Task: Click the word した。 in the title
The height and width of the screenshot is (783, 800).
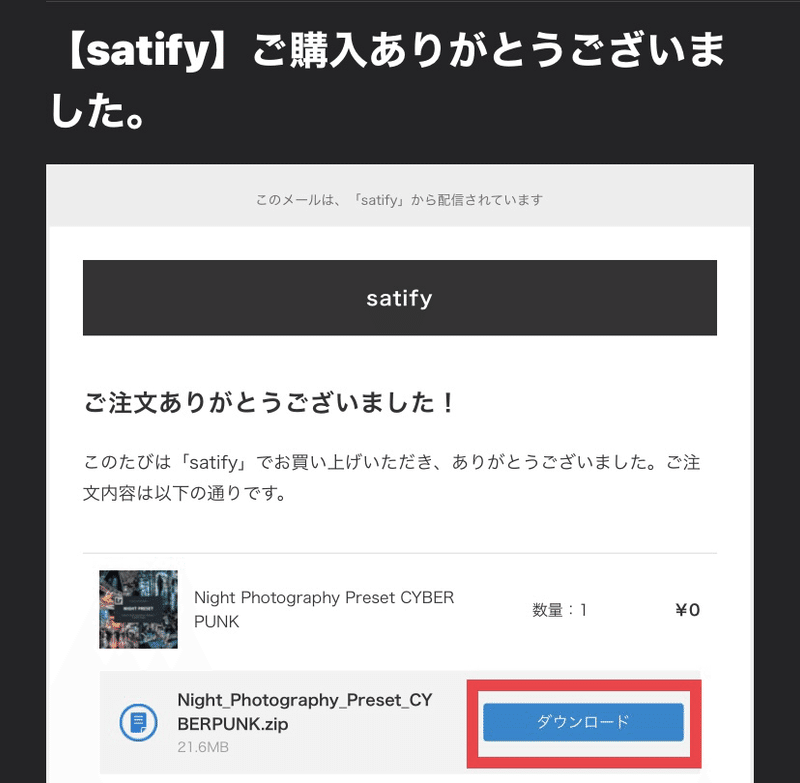Action: (x=98, y=111)
